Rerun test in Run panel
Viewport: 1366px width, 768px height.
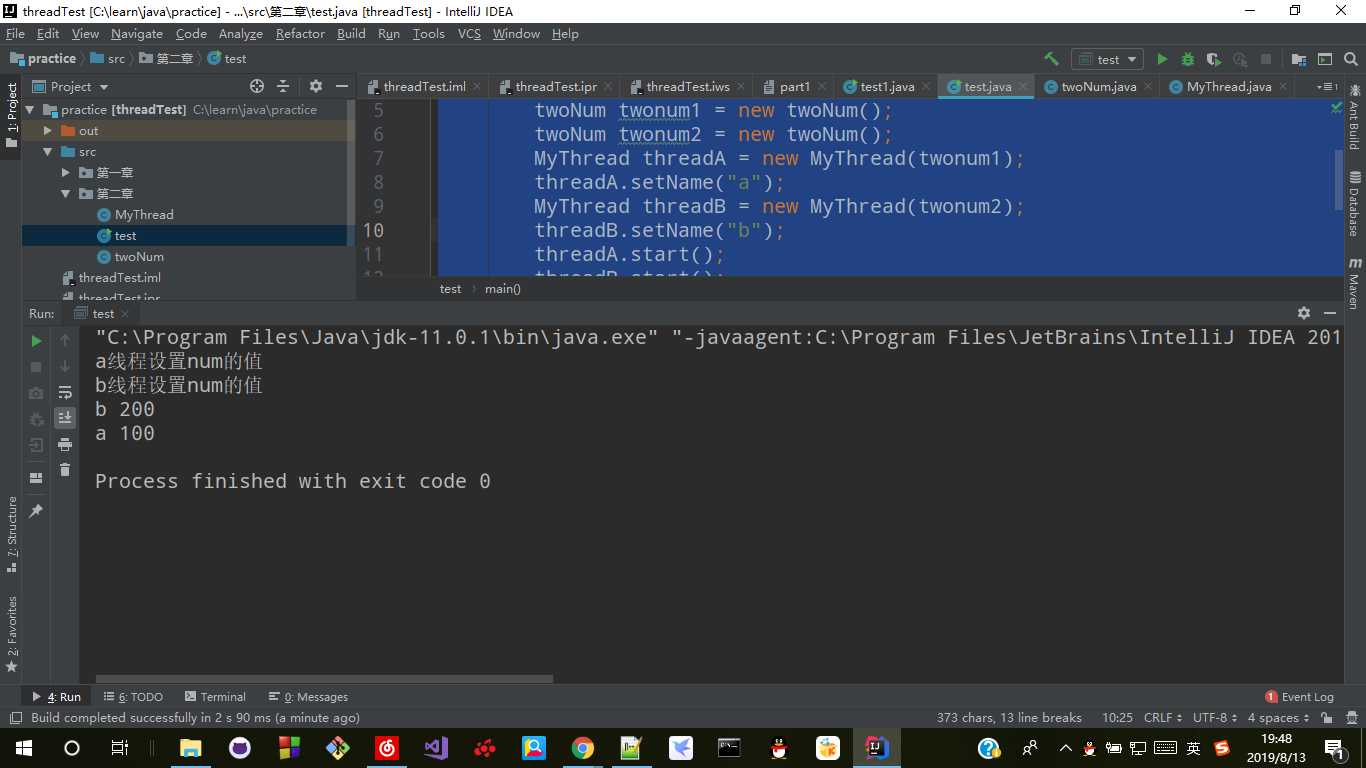37,341
